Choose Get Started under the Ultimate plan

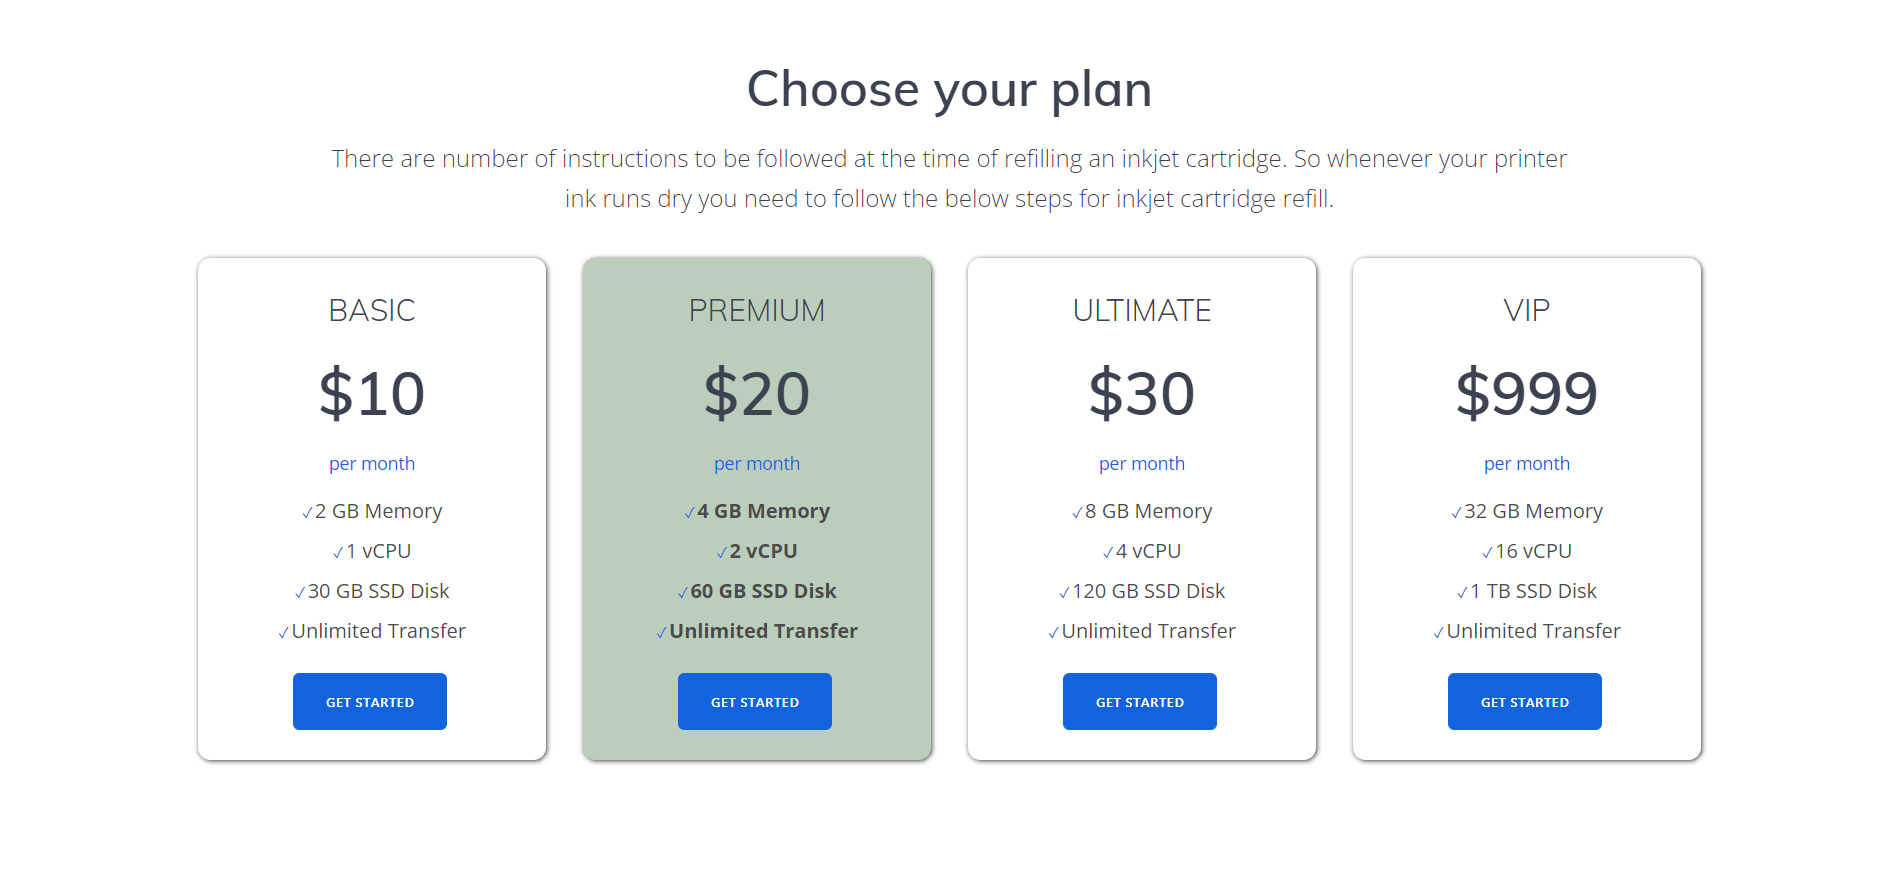coord(1139,702)
